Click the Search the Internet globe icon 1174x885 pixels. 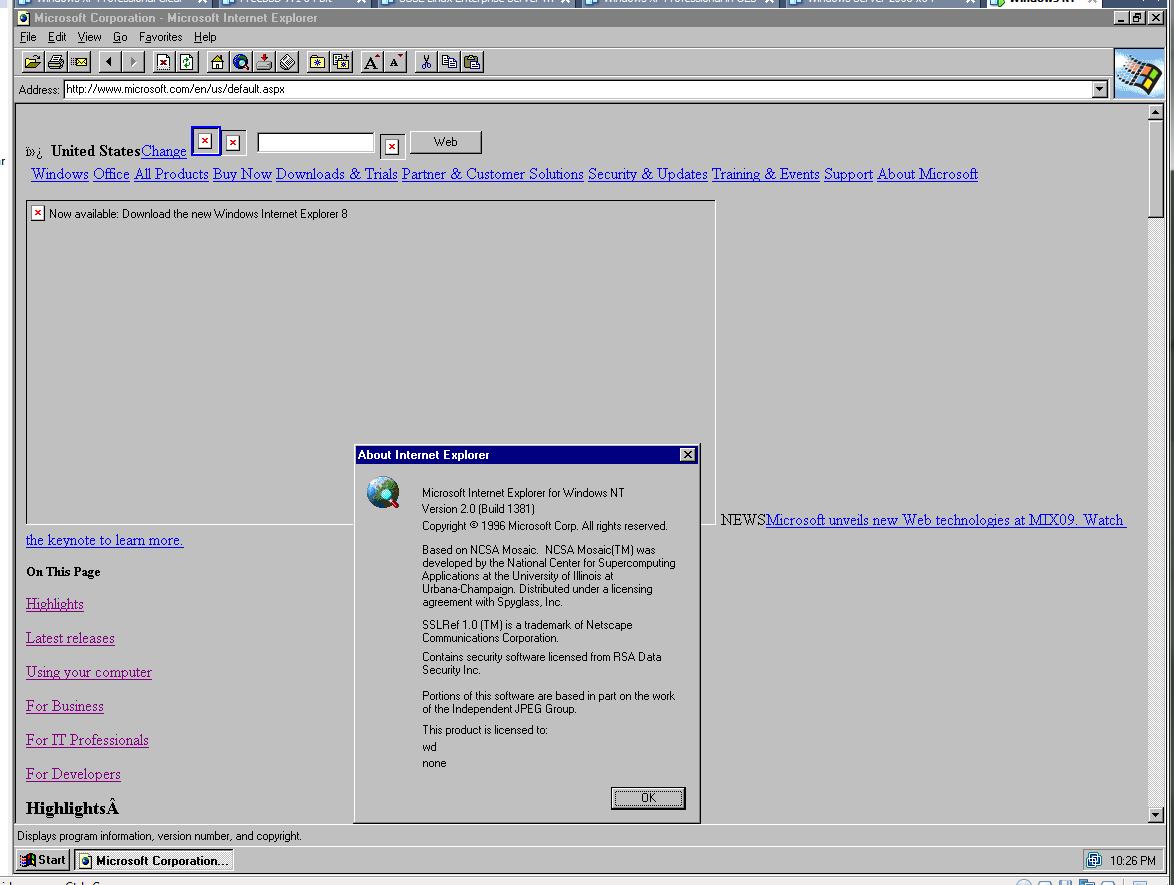click(x=240, y=62)
